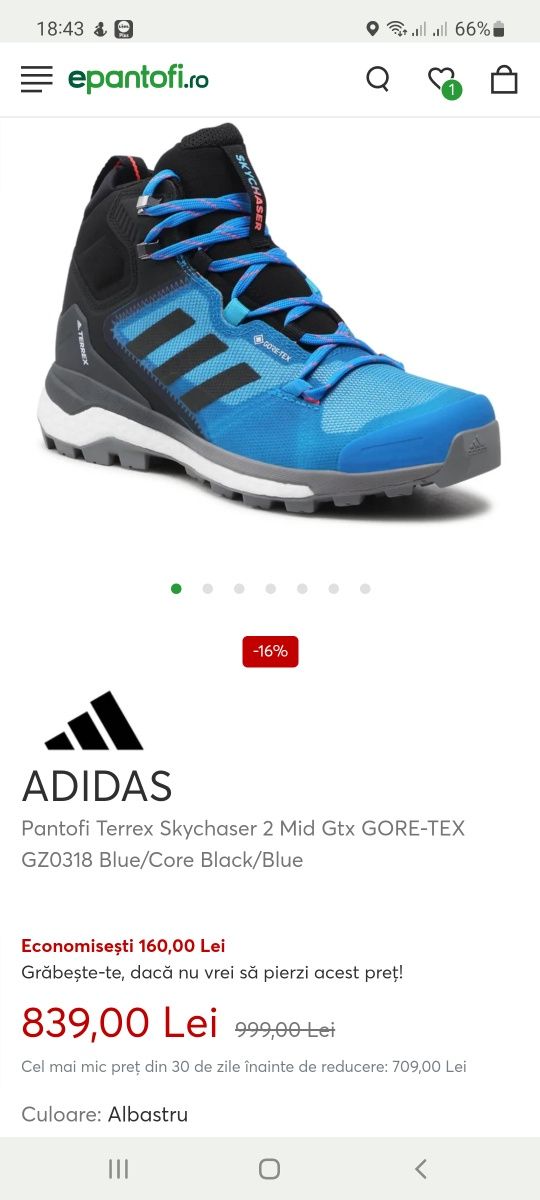
Task: Select the second image carousel dot
Action: pyautogui.click(x=208, y=589)
